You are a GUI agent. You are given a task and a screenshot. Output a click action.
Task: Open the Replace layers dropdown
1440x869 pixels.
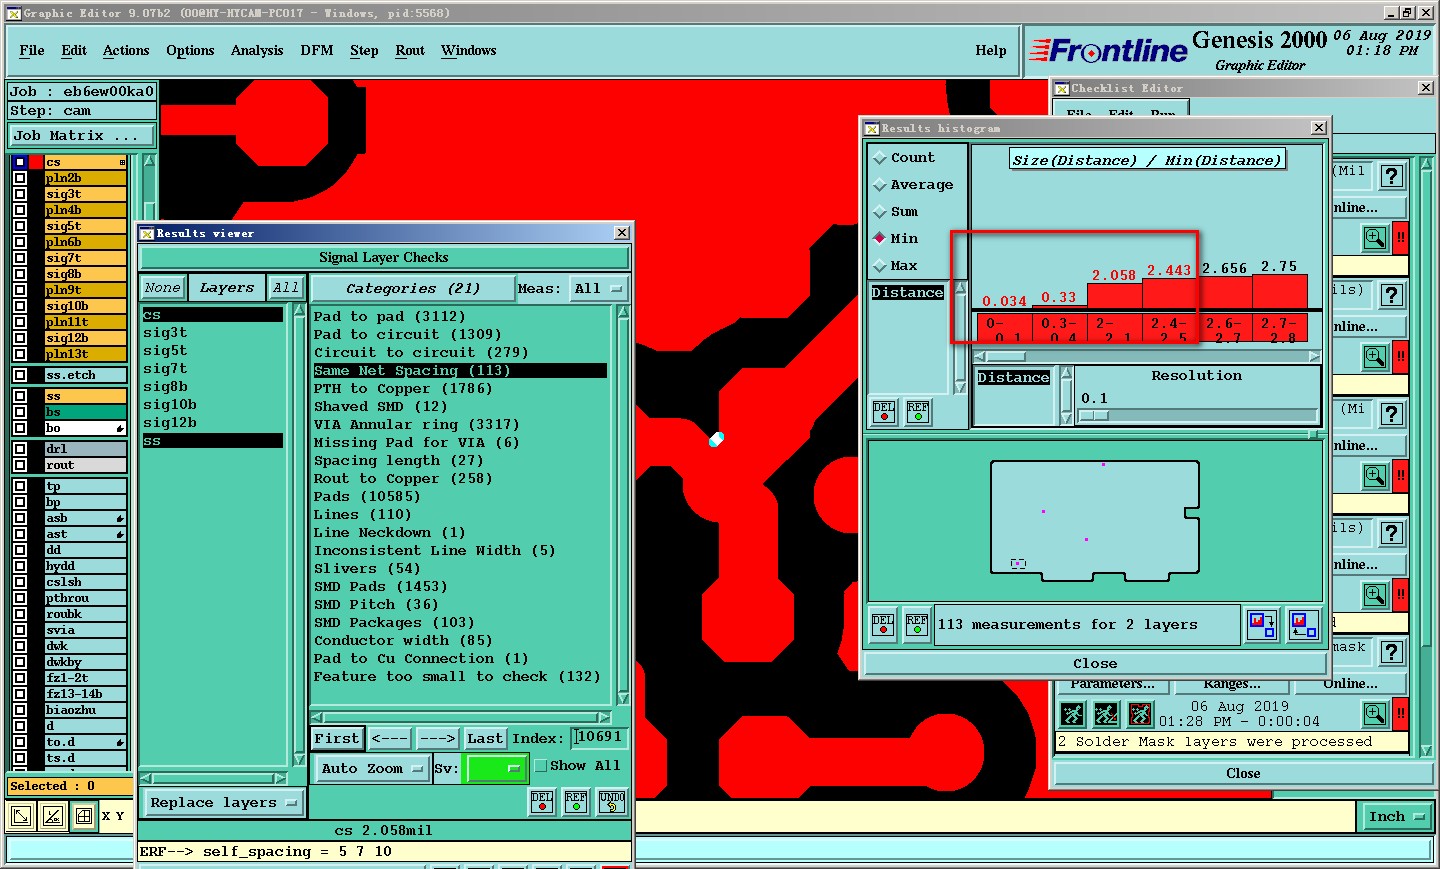tap(222, 803)
